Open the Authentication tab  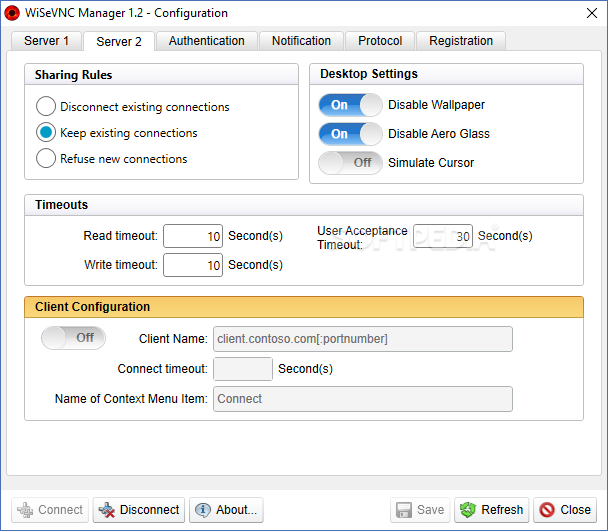point(207,41)
